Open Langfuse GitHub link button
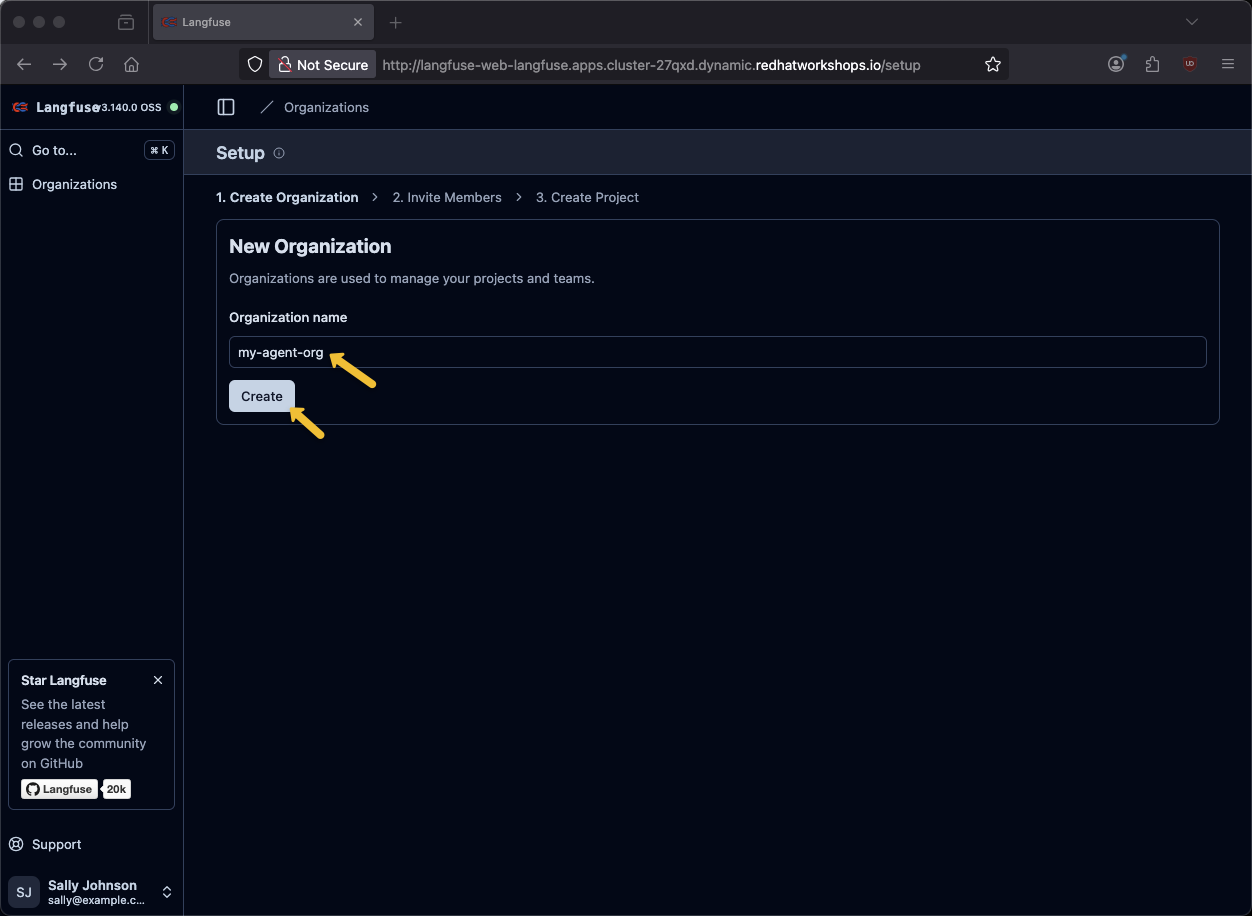 pos(59,789)
